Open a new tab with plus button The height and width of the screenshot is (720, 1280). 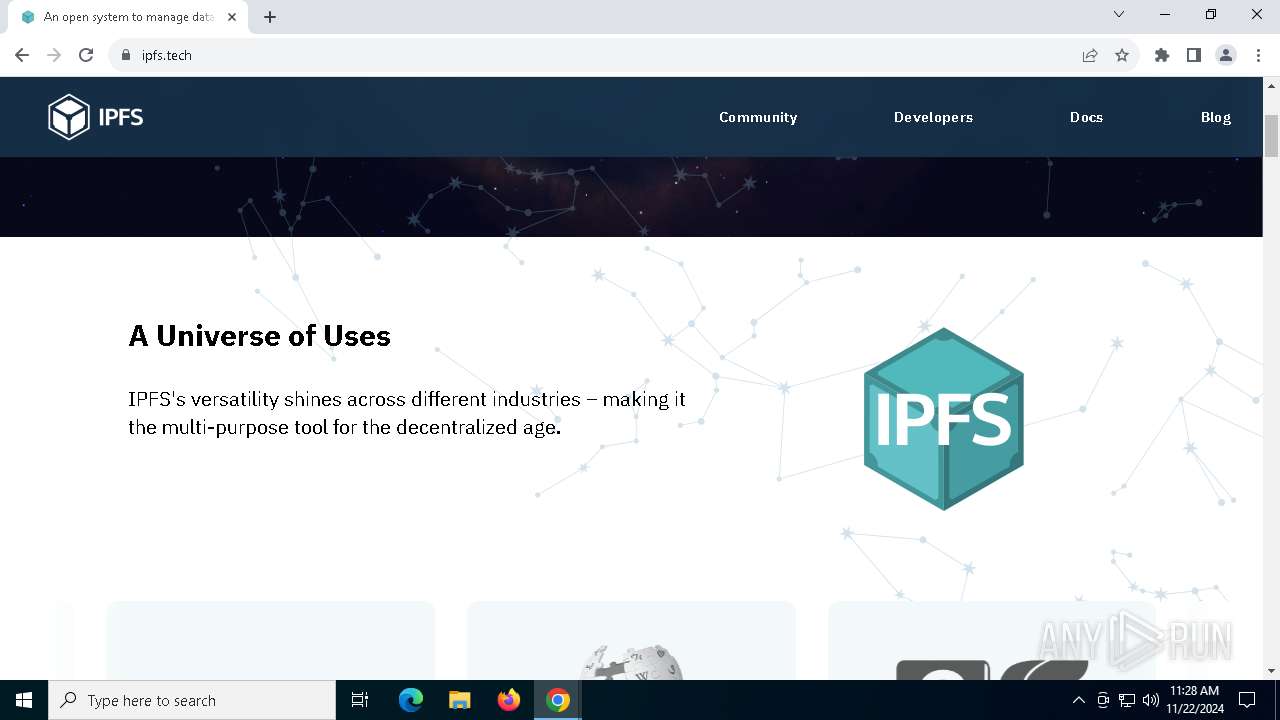point(270,17)
